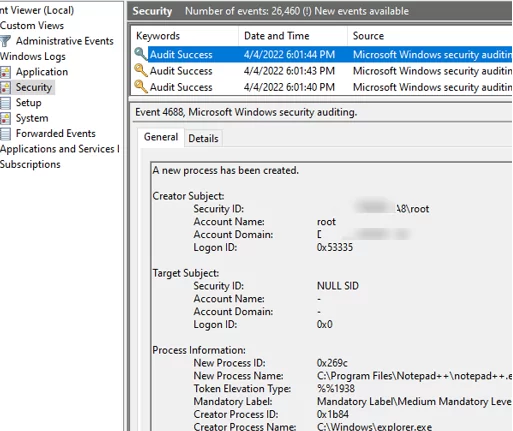Click the Security log icon in tree
The height and width of the screenshot is (431, 513).
(5, 87)
